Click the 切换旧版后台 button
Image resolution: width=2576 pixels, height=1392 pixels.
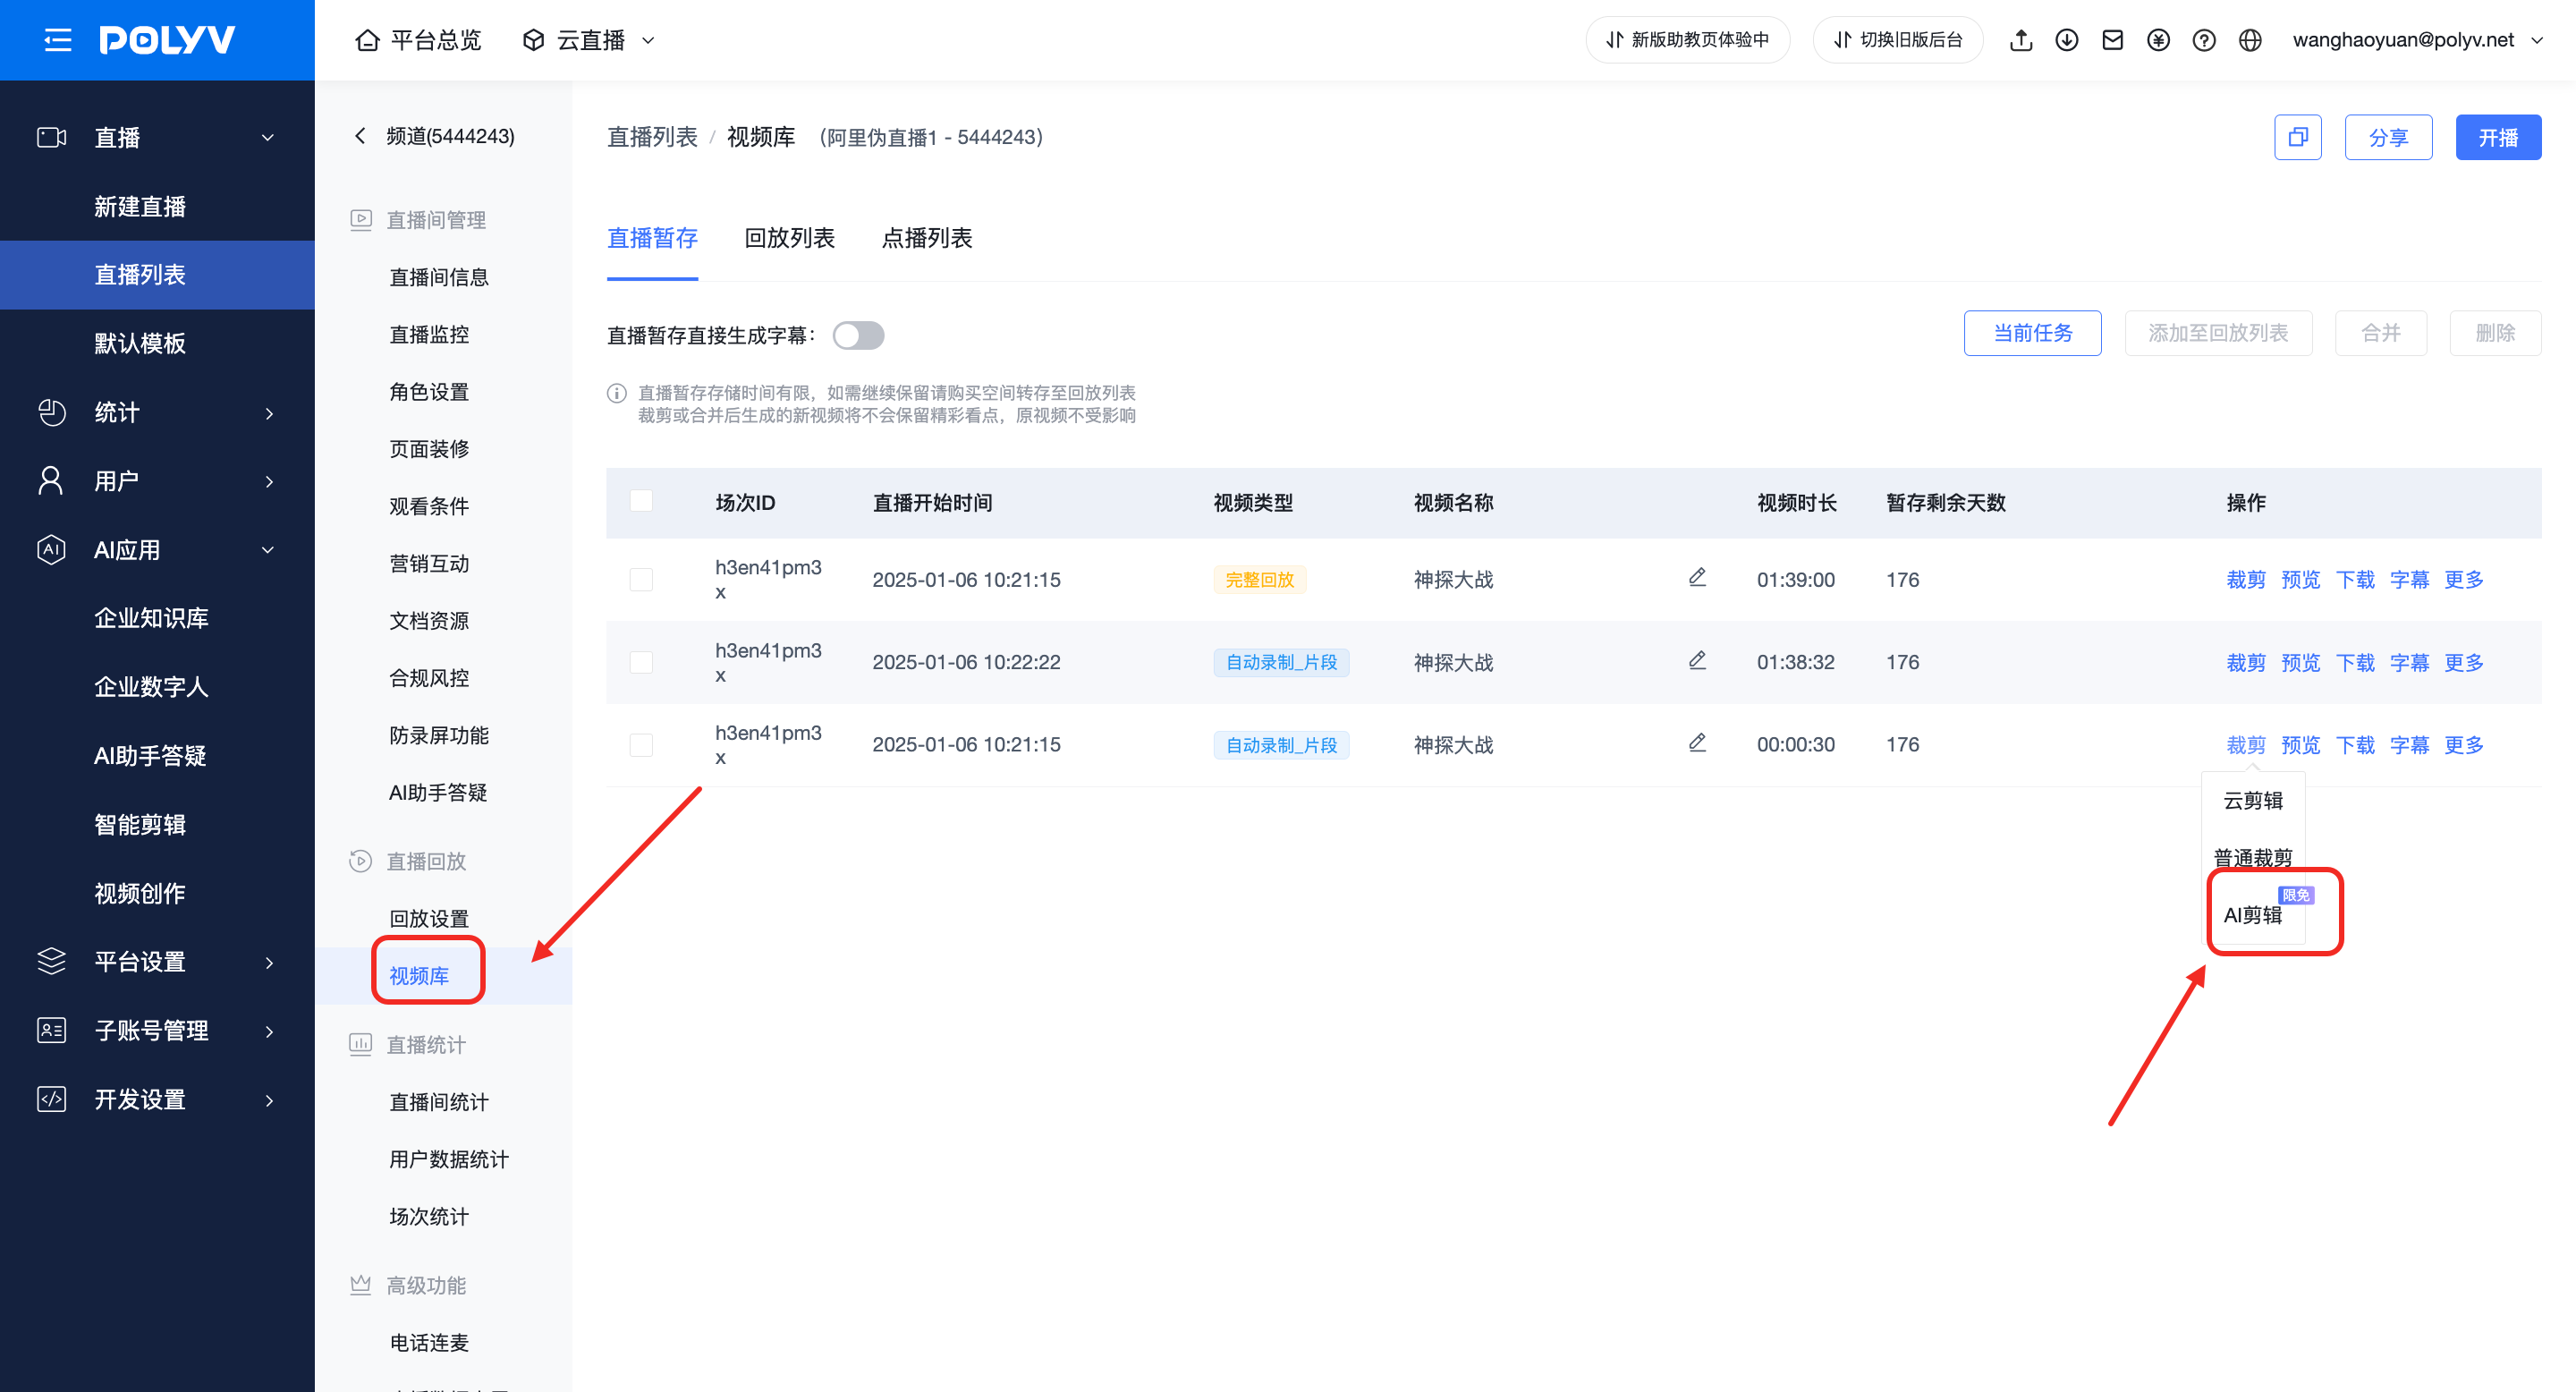1897,40
